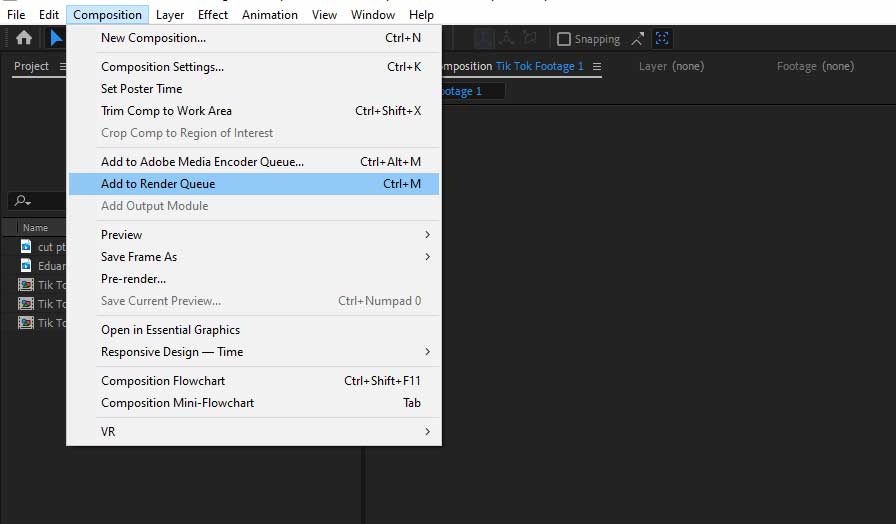896x524 pixels.
Task: Choose Open in Essential Graphics
Action: [254, 330]
